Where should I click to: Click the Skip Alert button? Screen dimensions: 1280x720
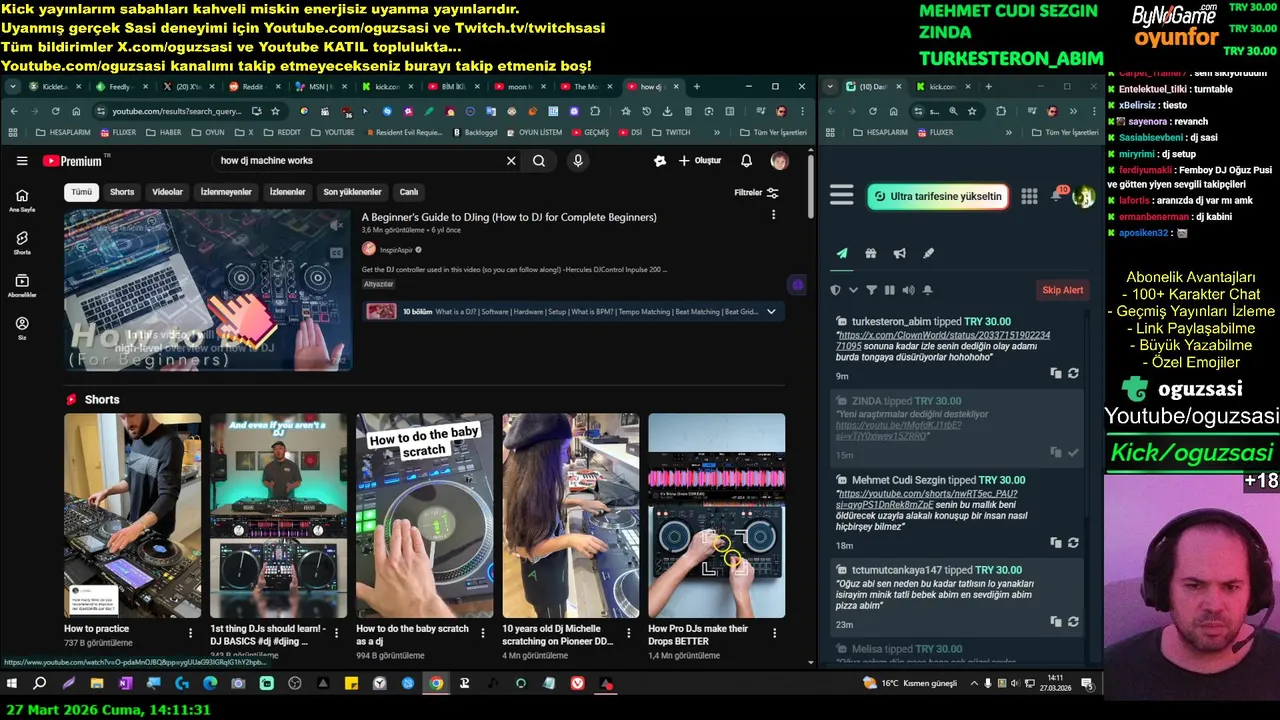pos(1062,290)
